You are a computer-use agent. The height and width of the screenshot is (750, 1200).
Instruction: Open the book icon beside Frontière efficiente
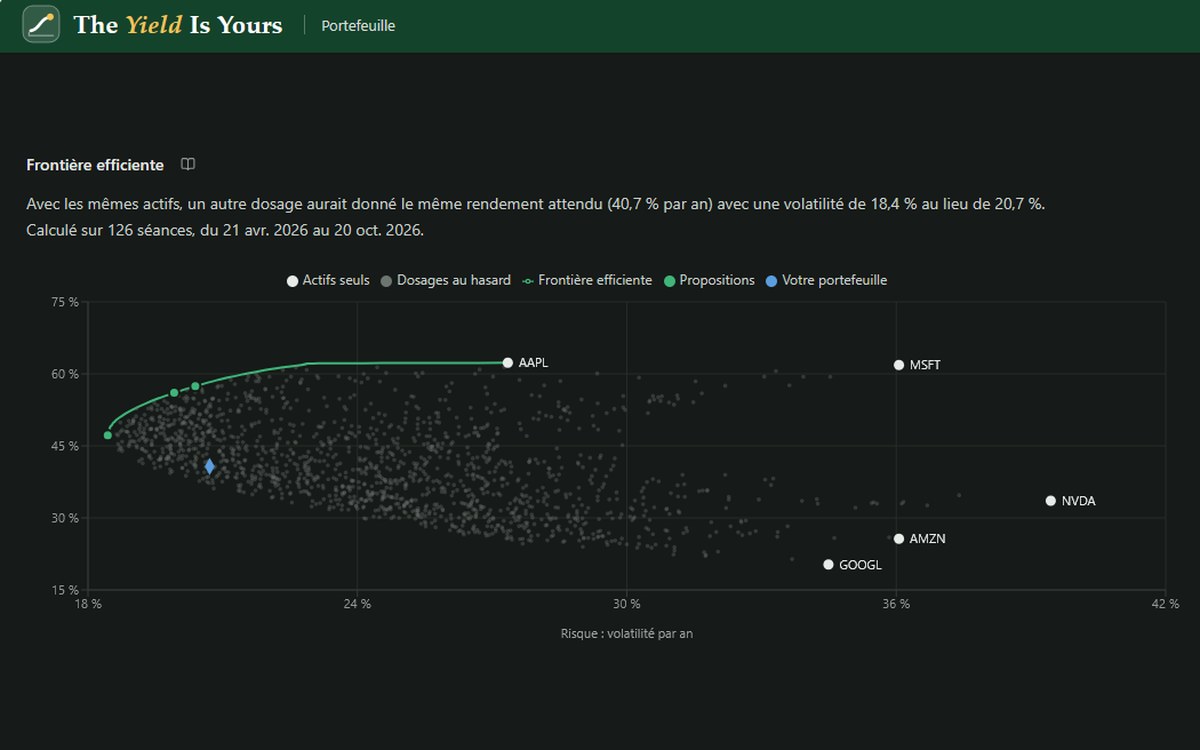pos(188,165)
